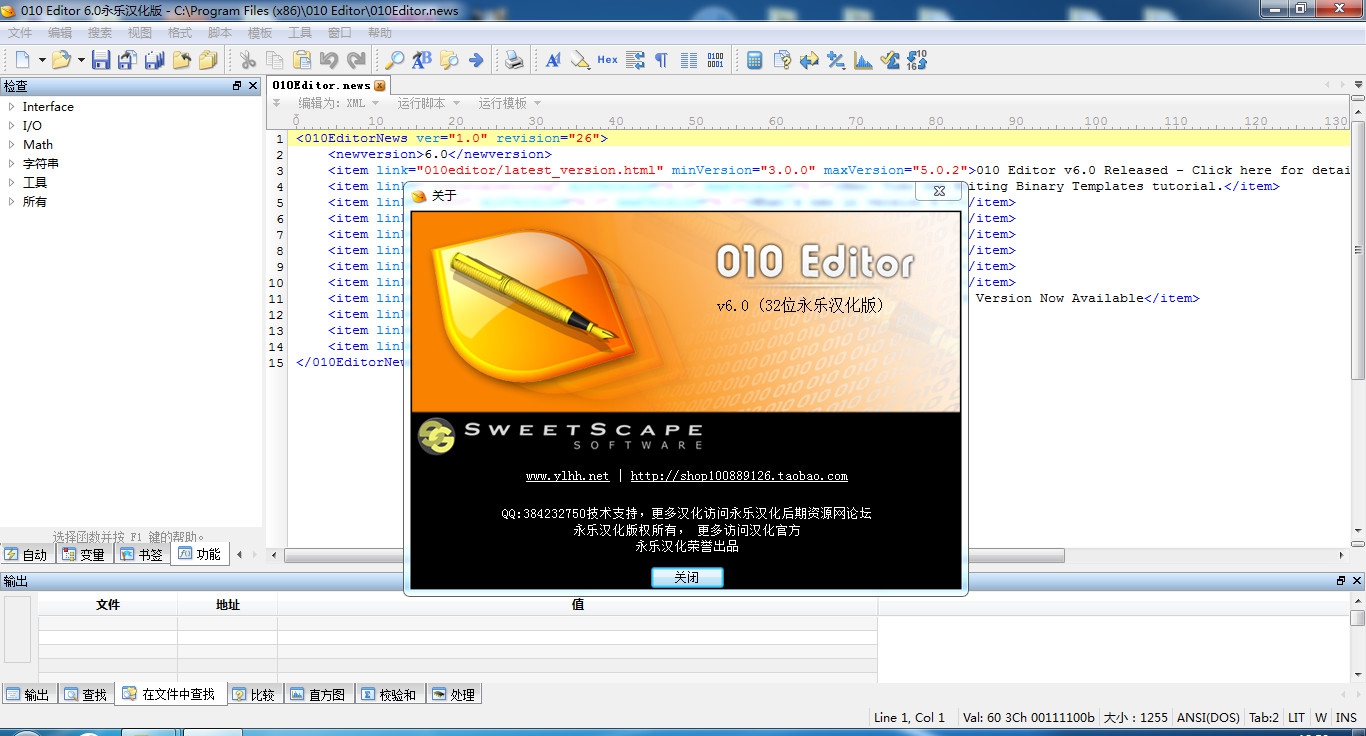Click the Save As toolbar icon
Screen dimensions: 1366x736
pyautogui.click(x=127, y=60)
